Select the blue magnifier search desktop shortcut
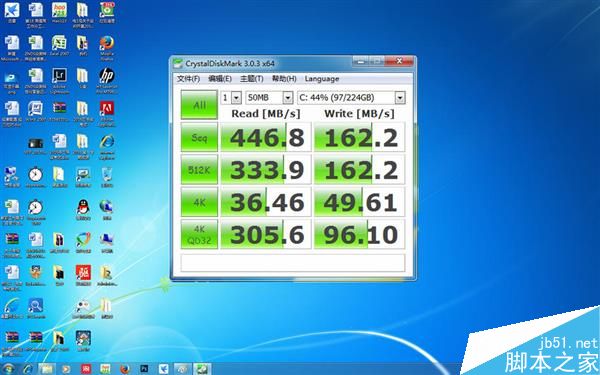Viewport: 600px width, 375px height. point(36,308)
